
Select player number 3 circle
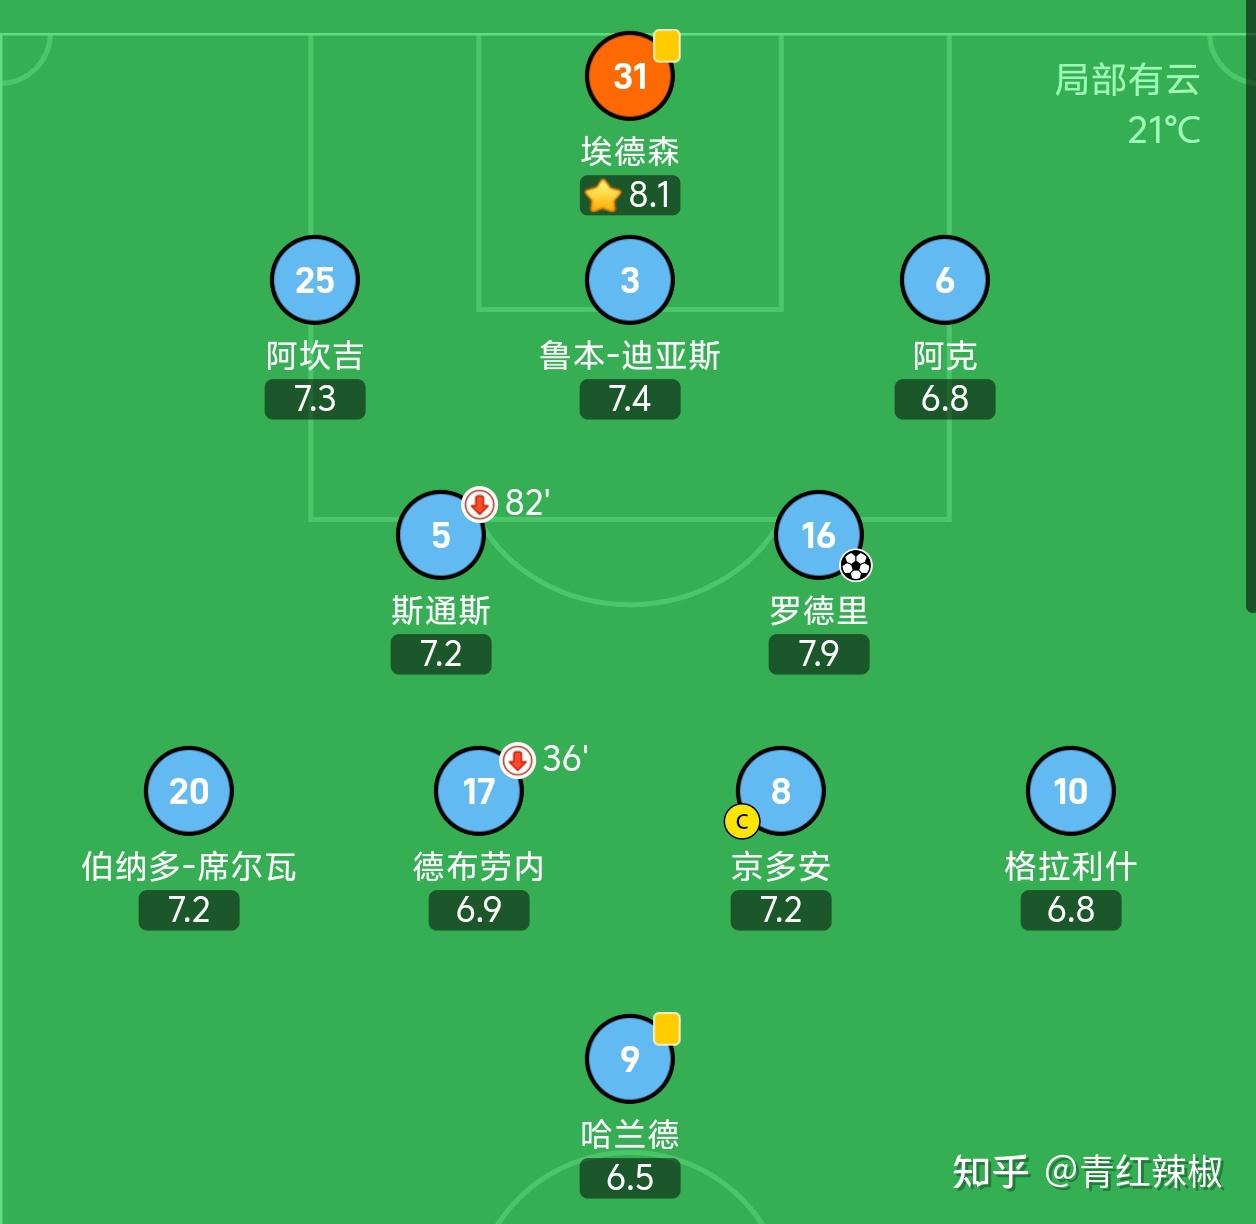[x=630, y=280]
